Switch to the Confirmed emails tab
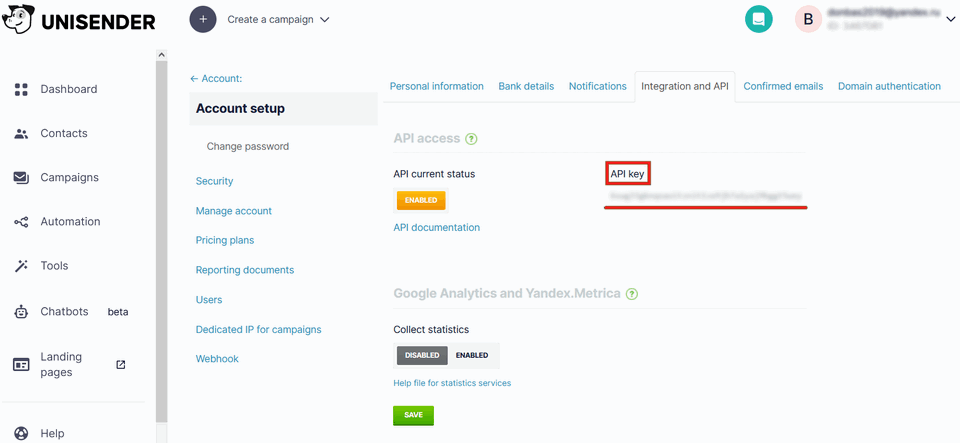960x443 pixels. 783,86
